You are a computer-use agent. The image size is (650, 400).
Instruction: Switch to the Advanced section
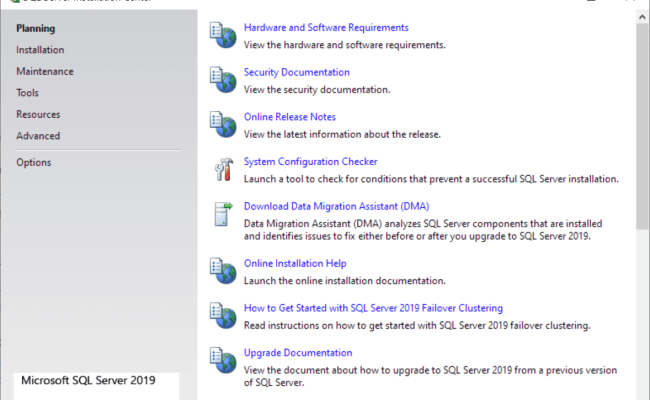point(38,136)
